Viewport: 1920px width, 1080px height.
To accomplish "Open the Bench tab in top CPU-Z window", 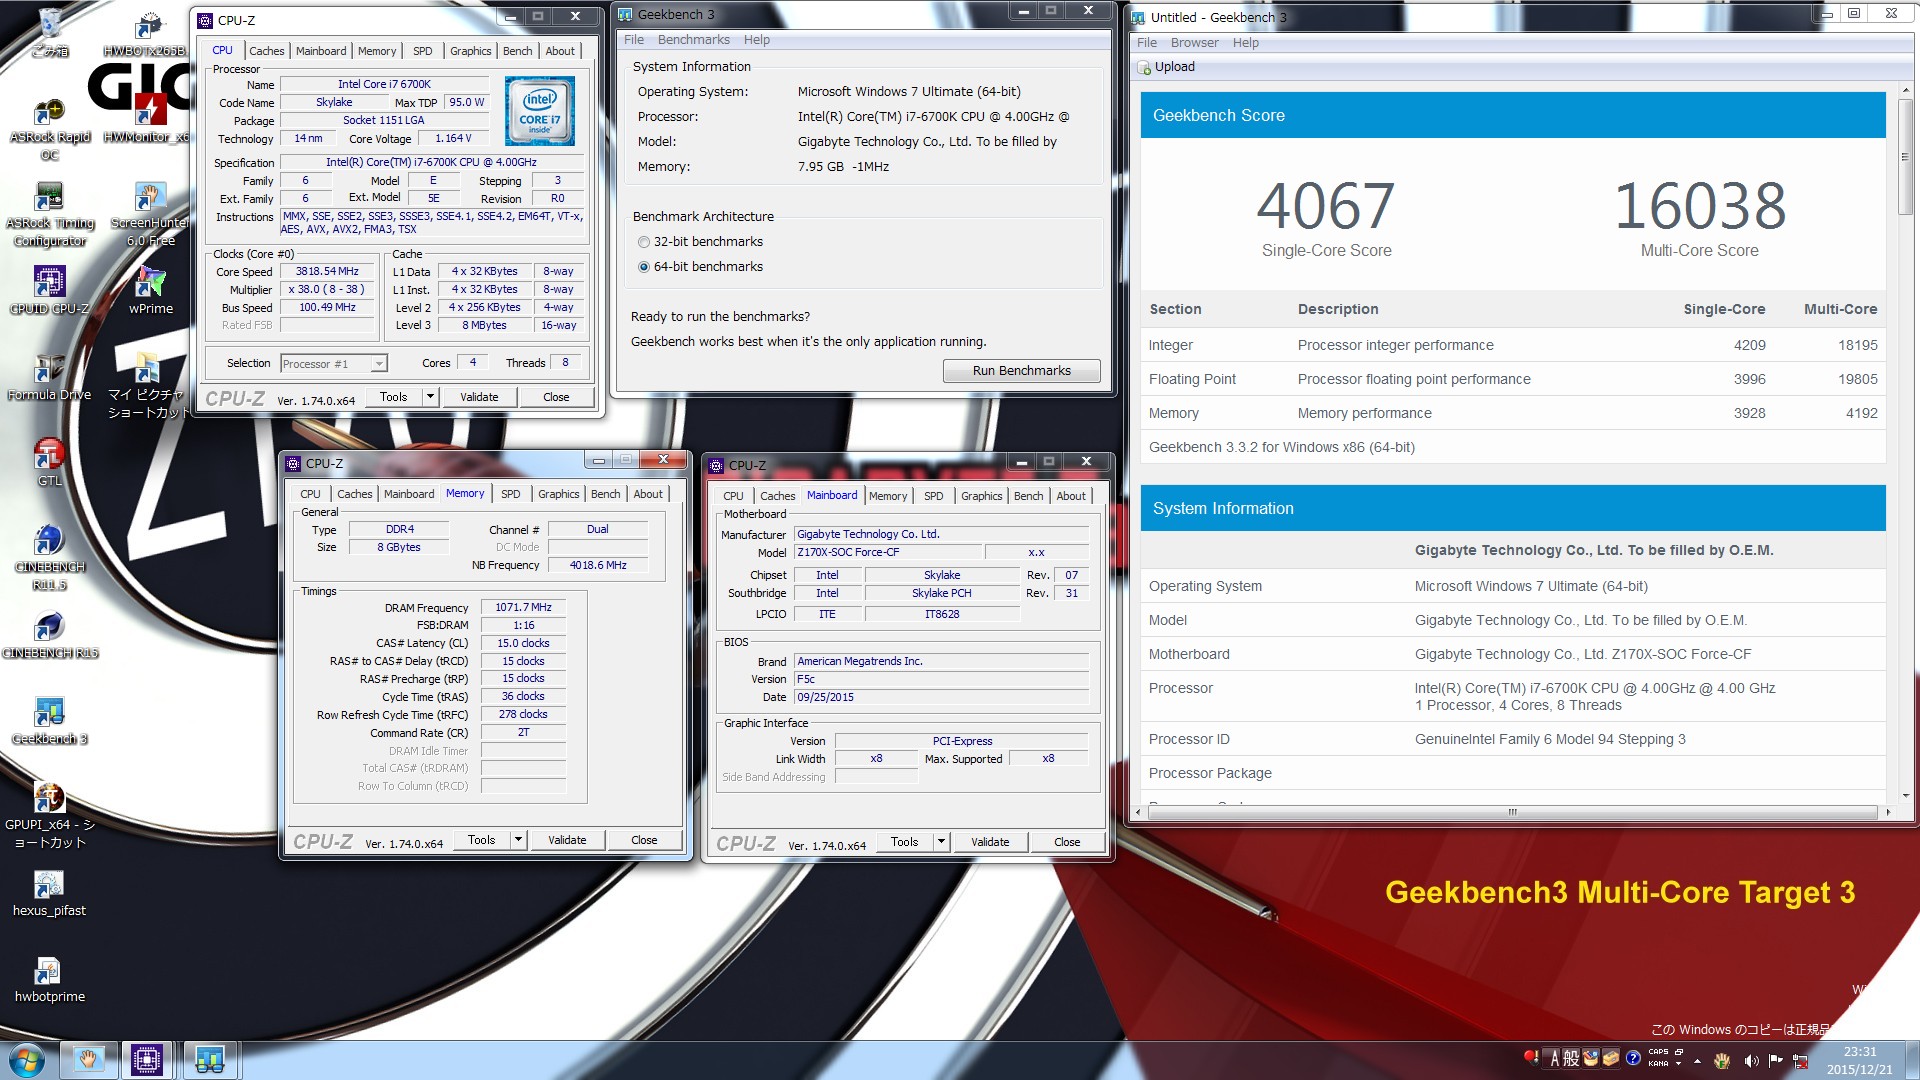I will click(517, 51).
